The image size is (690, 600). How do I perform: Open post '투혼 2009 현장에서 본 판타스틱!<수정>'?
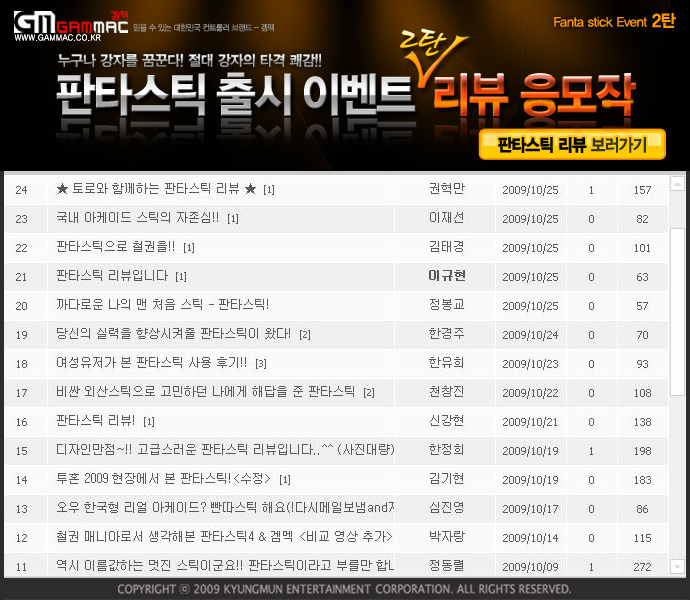(x=163, y=479)
